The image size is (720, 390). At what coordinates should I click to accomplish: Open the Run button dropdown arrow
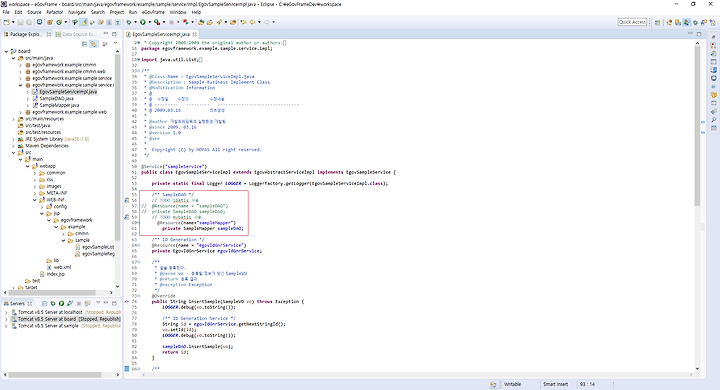point(149,22)
